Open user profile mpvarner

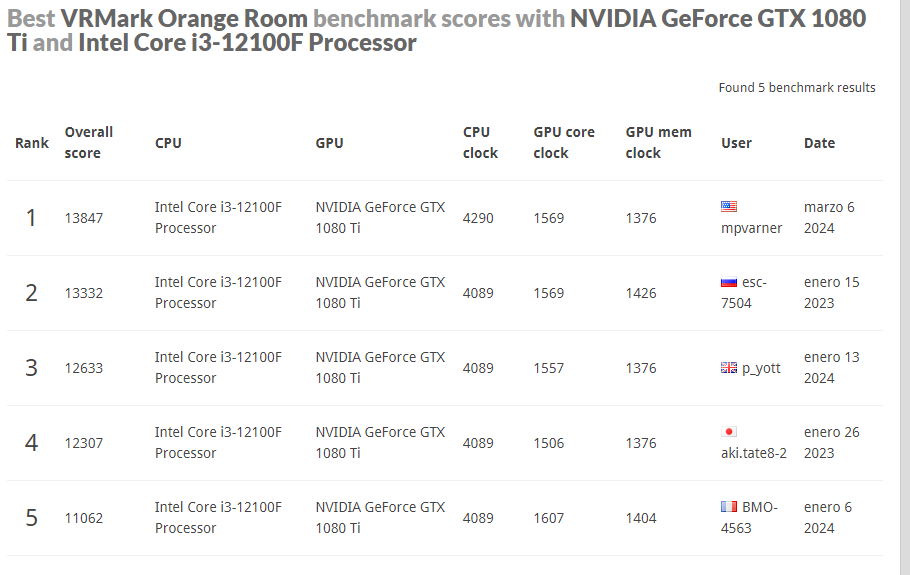tap(751, 228)
